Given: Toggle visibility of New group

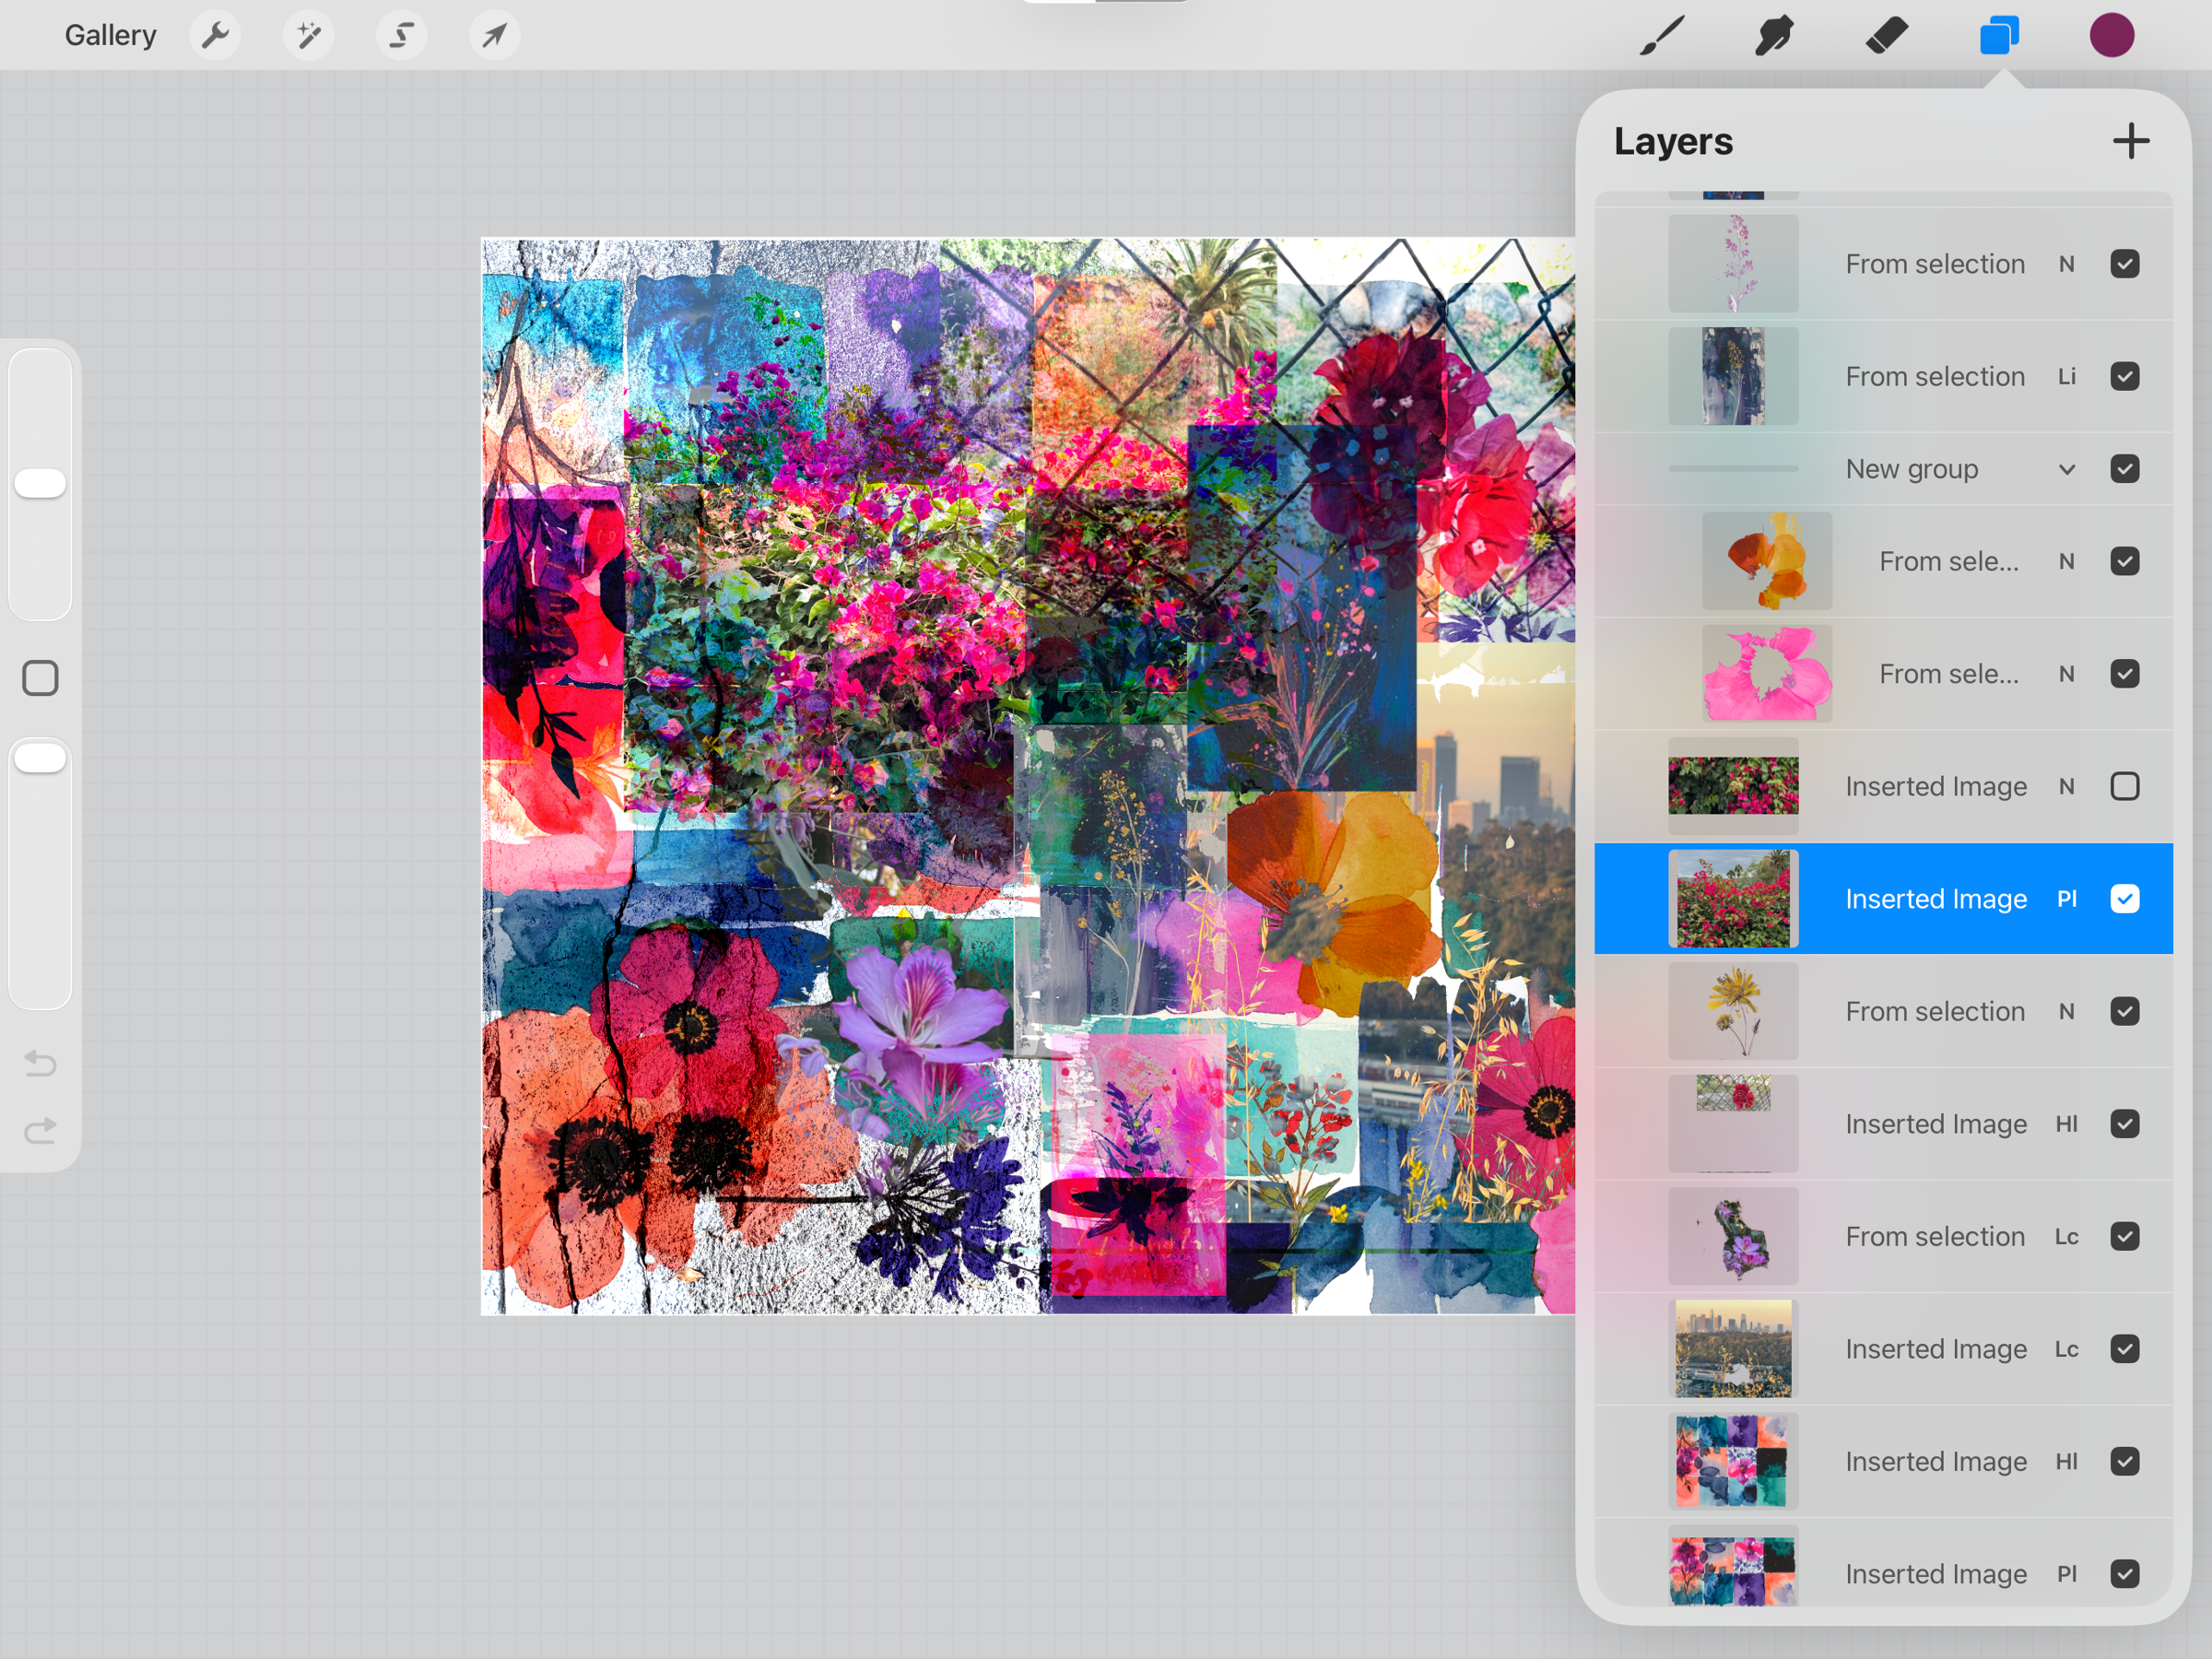Looking at the screenshot, I should click(2124, 469).
